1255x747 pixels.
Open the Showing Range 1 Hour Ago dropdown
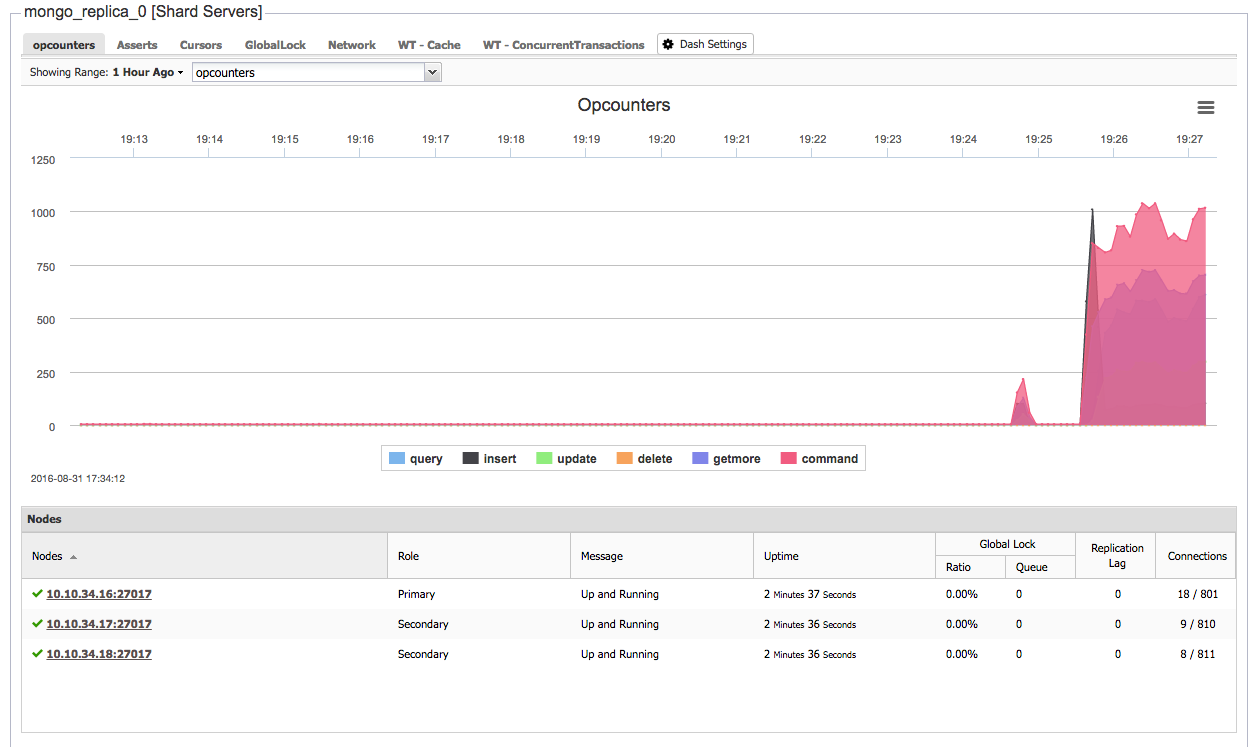pos(148,72)
